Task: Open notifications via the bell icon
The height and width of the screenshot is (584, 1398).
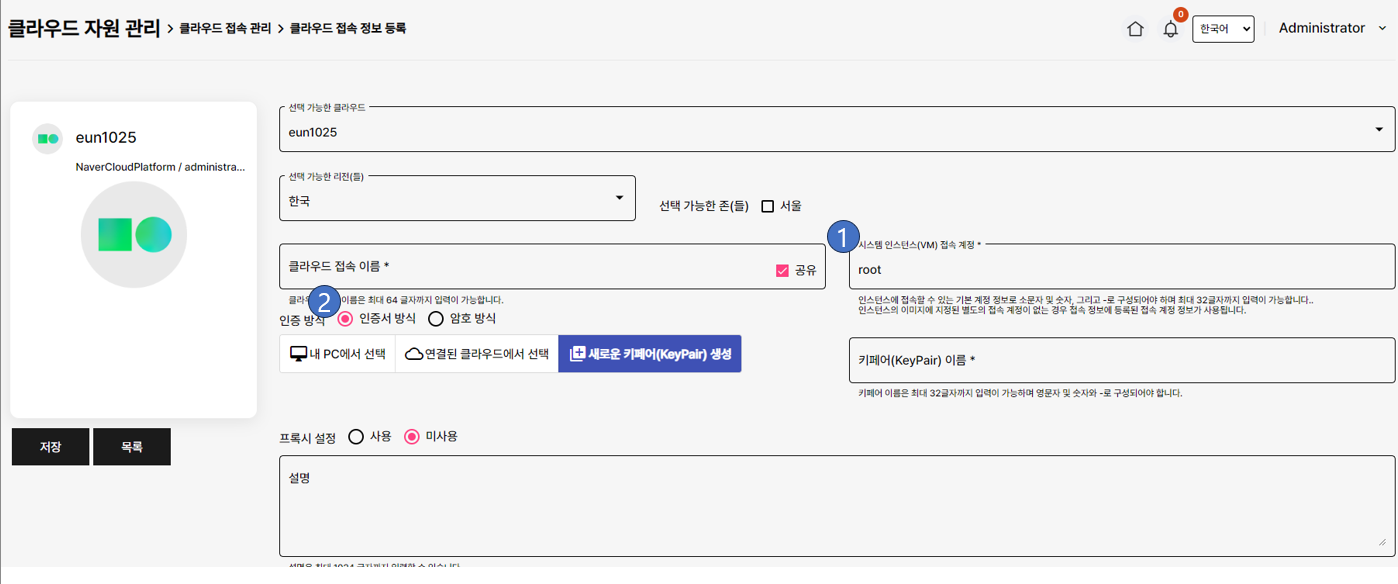Action: coord(1170,30)
